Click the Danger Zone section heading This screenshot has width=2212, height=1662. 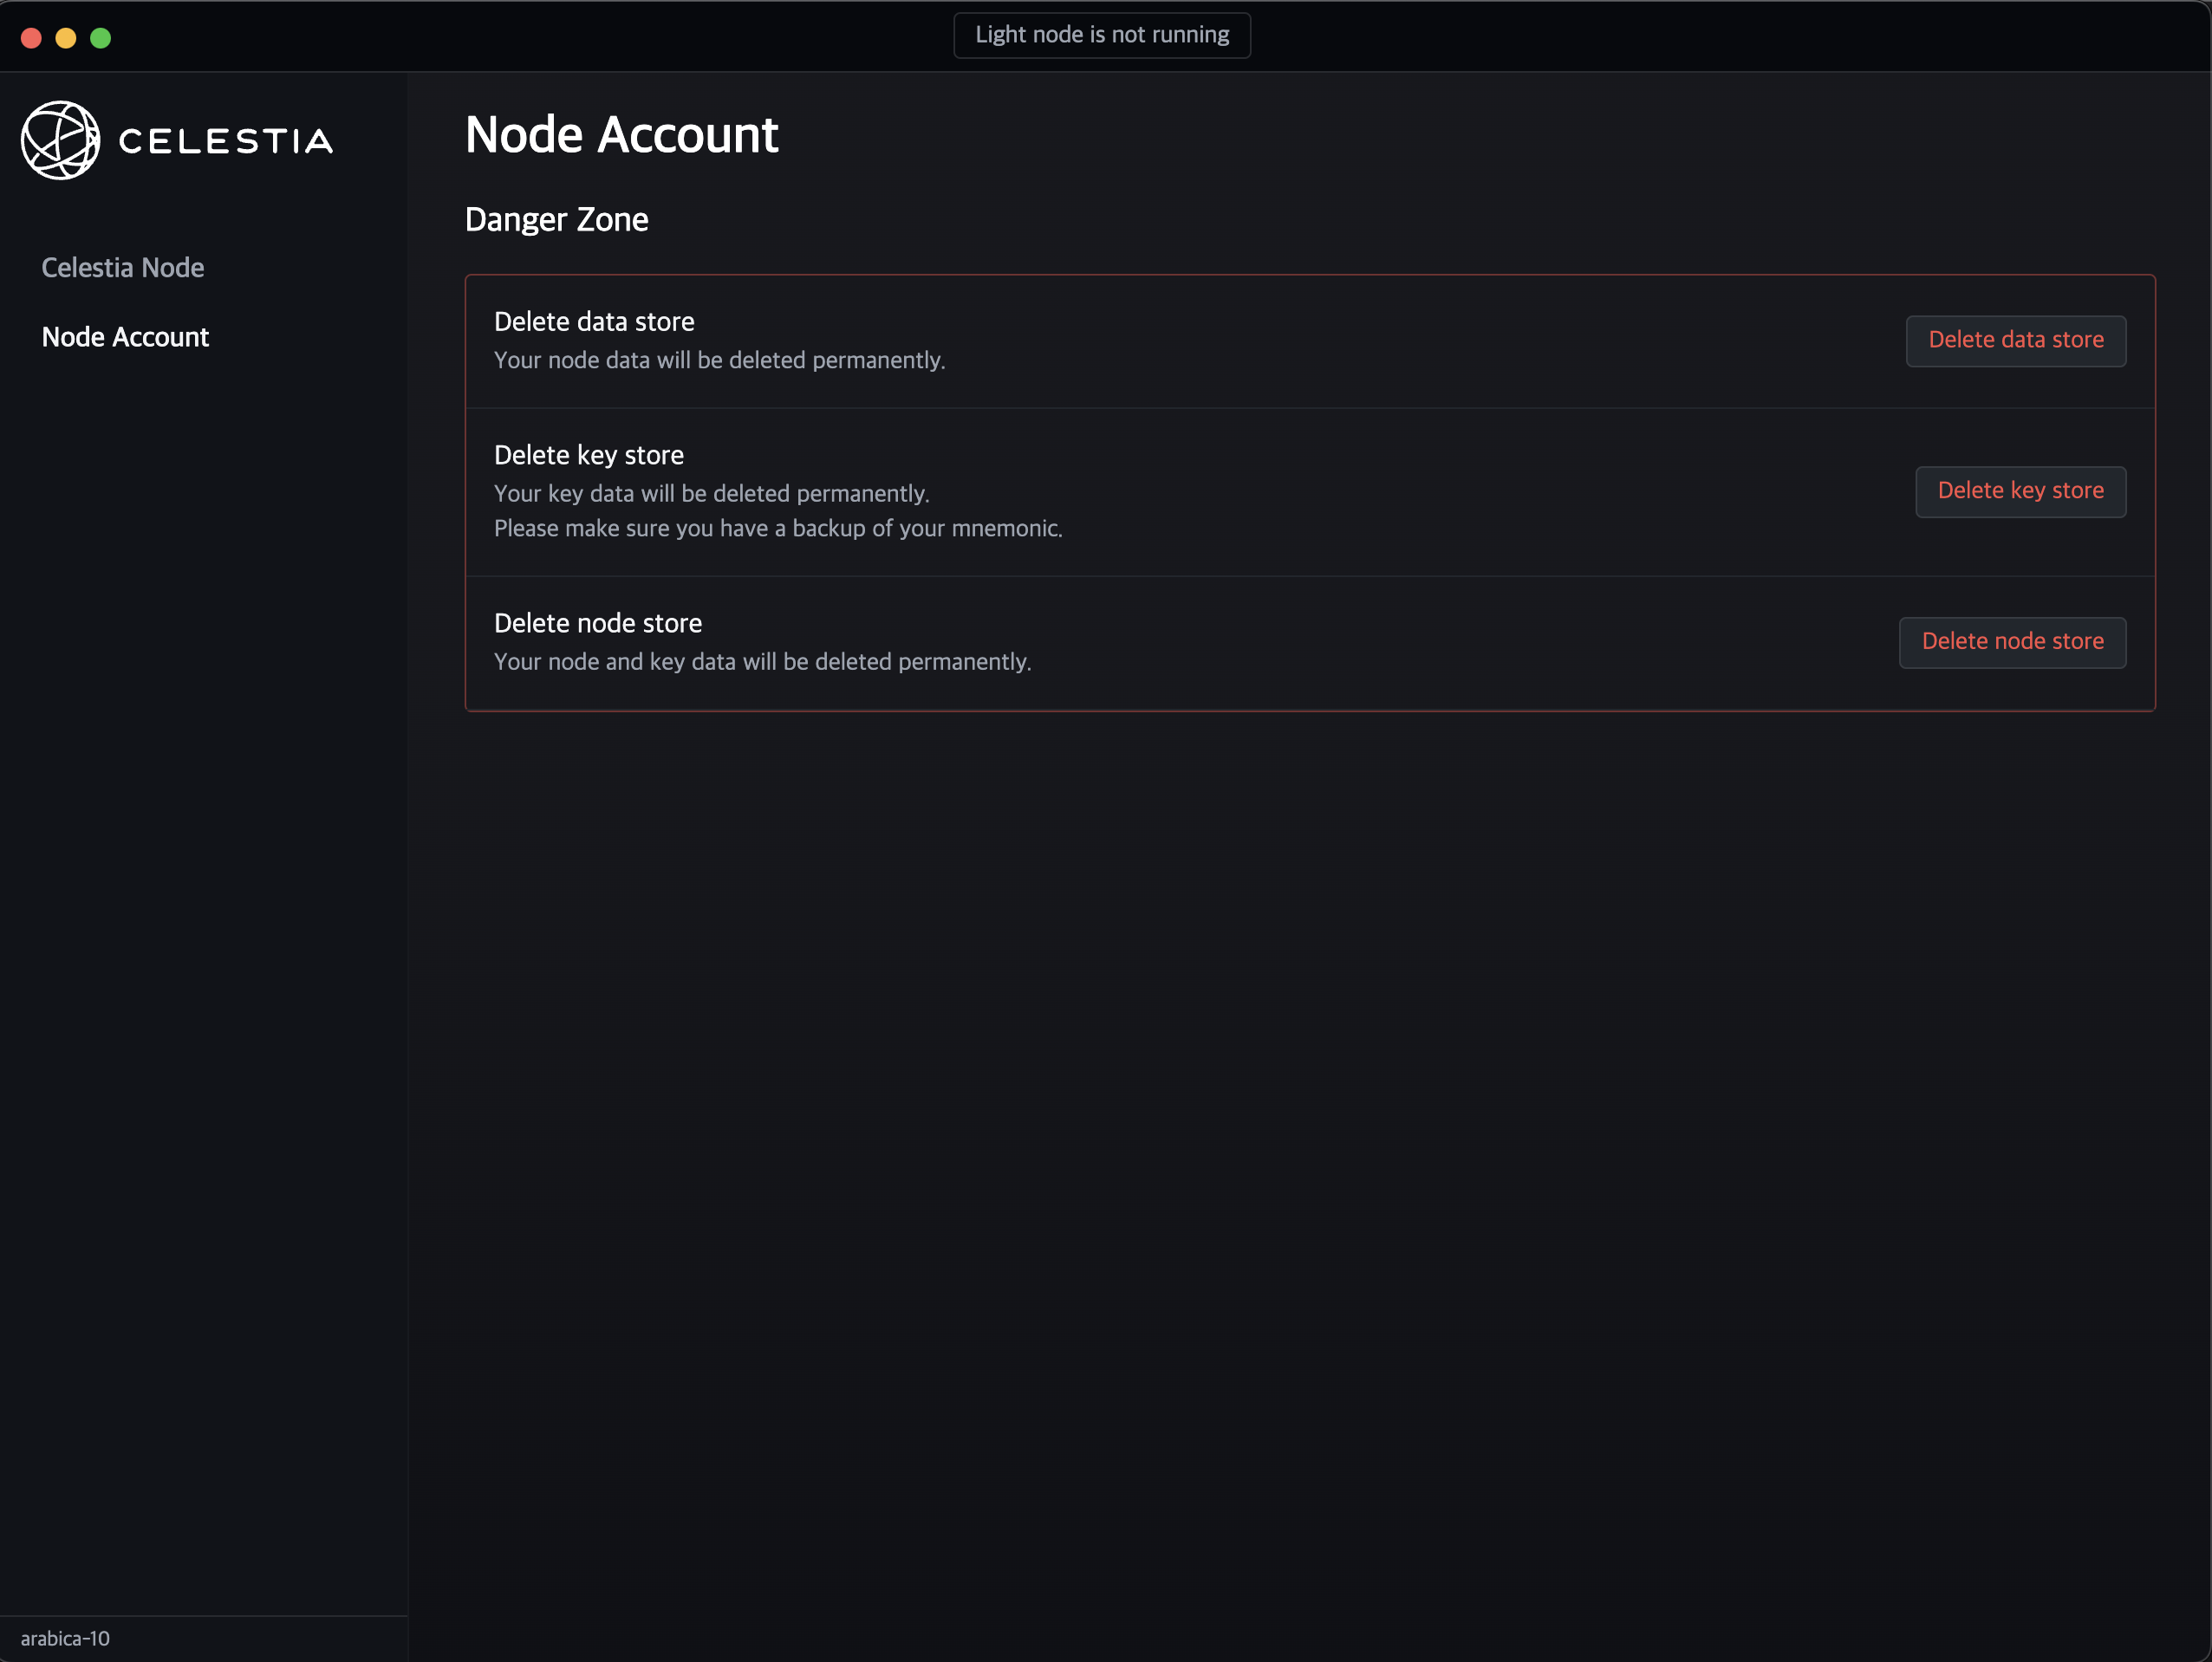[556, 220]
